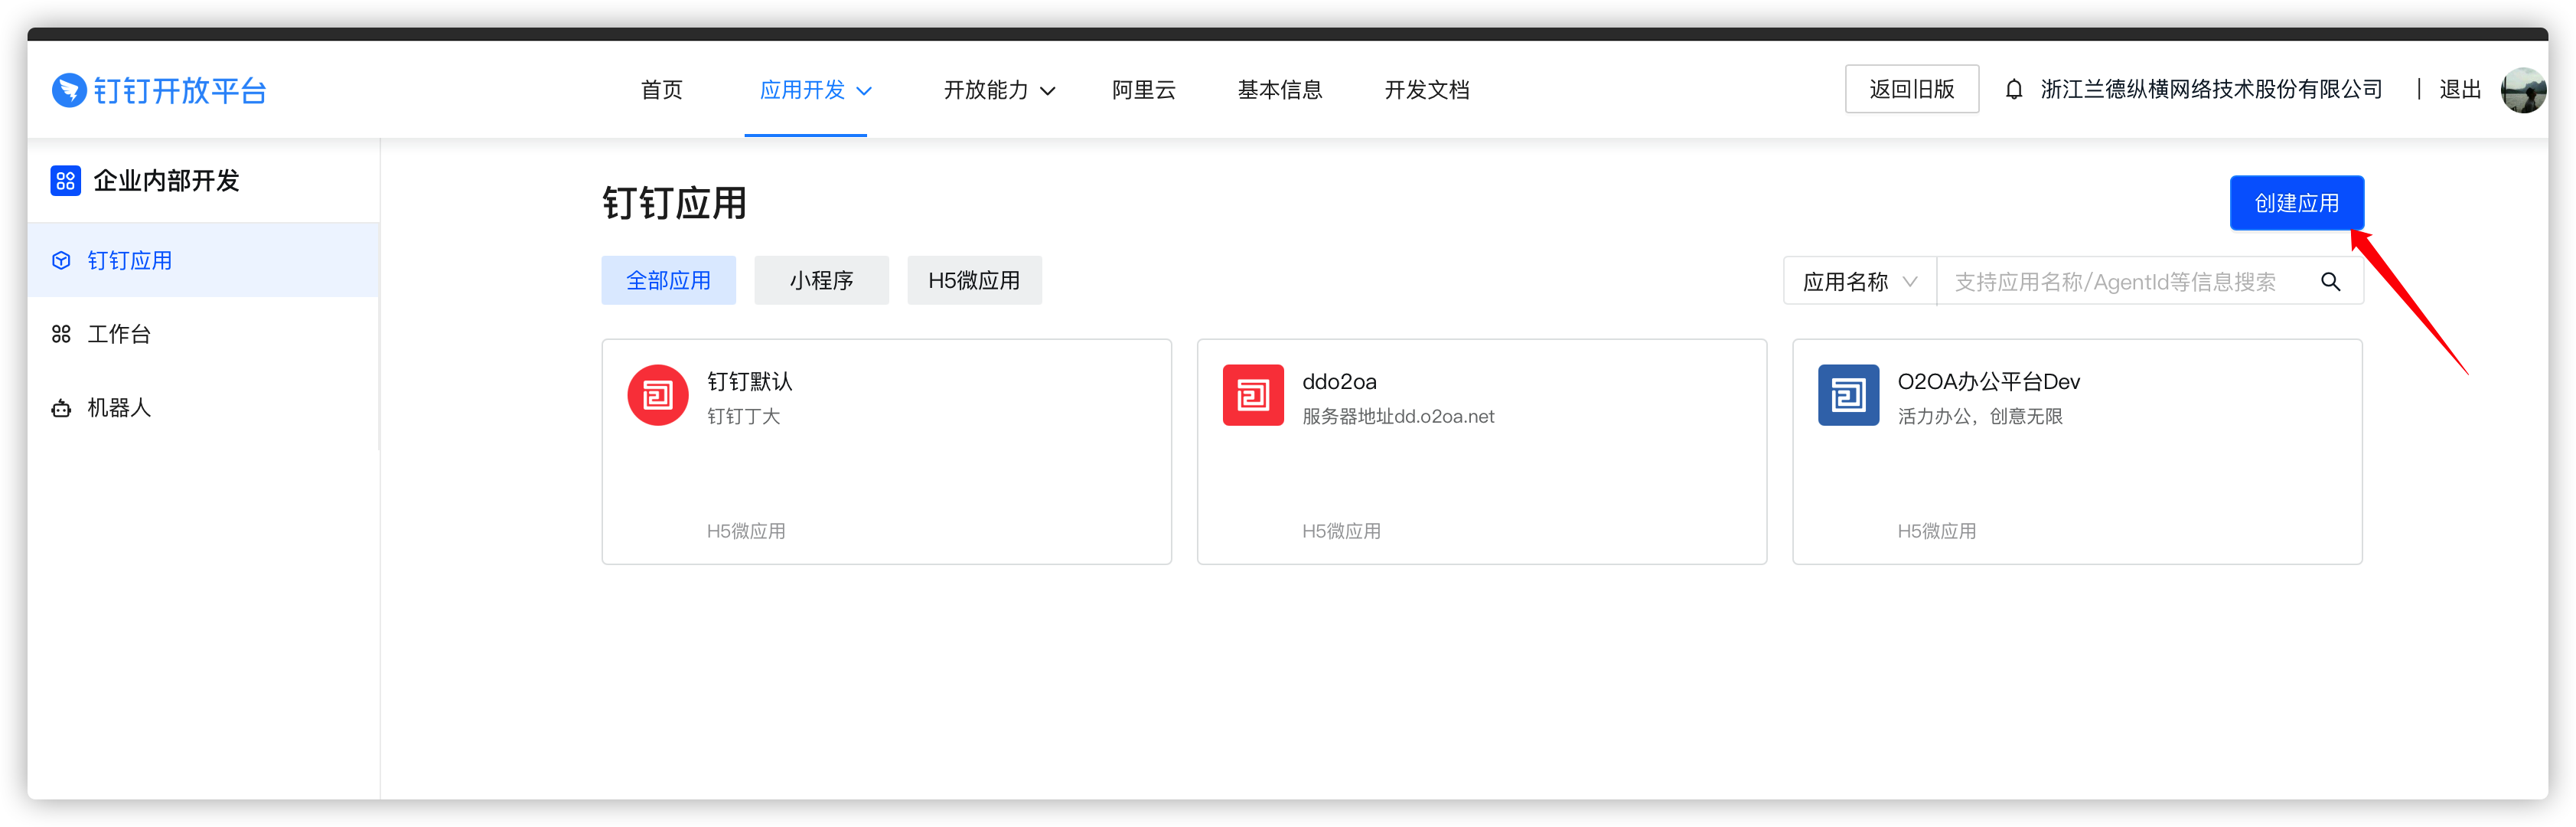The height and width of the screenshot is (827, 2576).
Task: Go to 首页 in top navigation
Action: pos(661,90)
